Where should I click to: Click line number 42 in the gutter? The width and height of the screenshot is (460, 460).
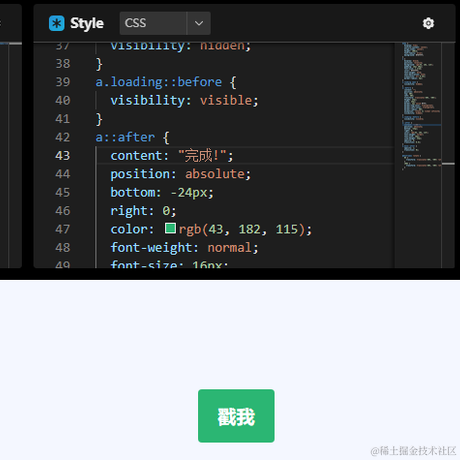[x=63, y=137]
